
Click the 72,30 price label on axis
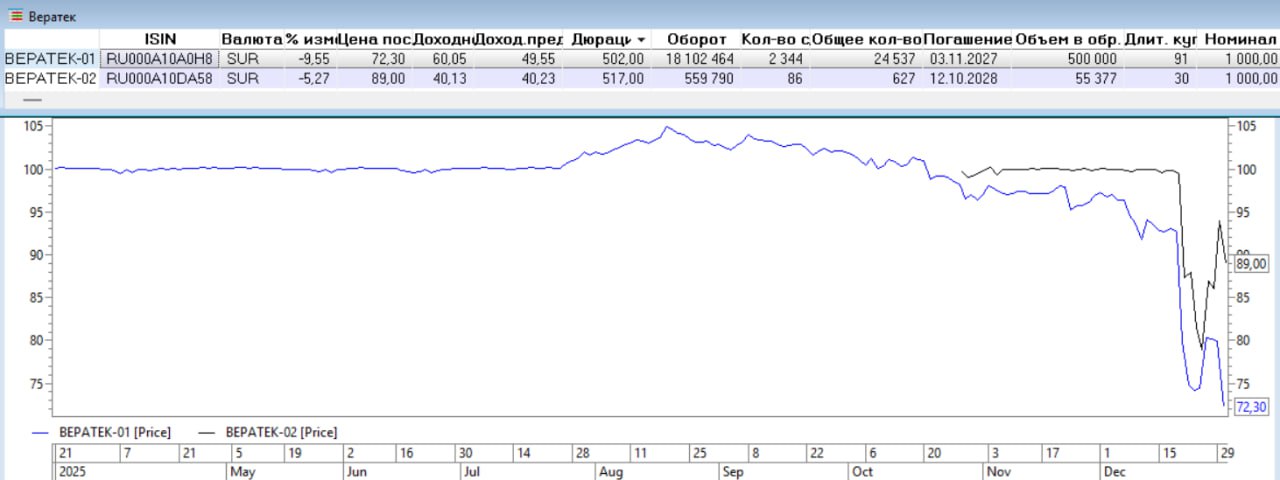(x=1252, y=406)
